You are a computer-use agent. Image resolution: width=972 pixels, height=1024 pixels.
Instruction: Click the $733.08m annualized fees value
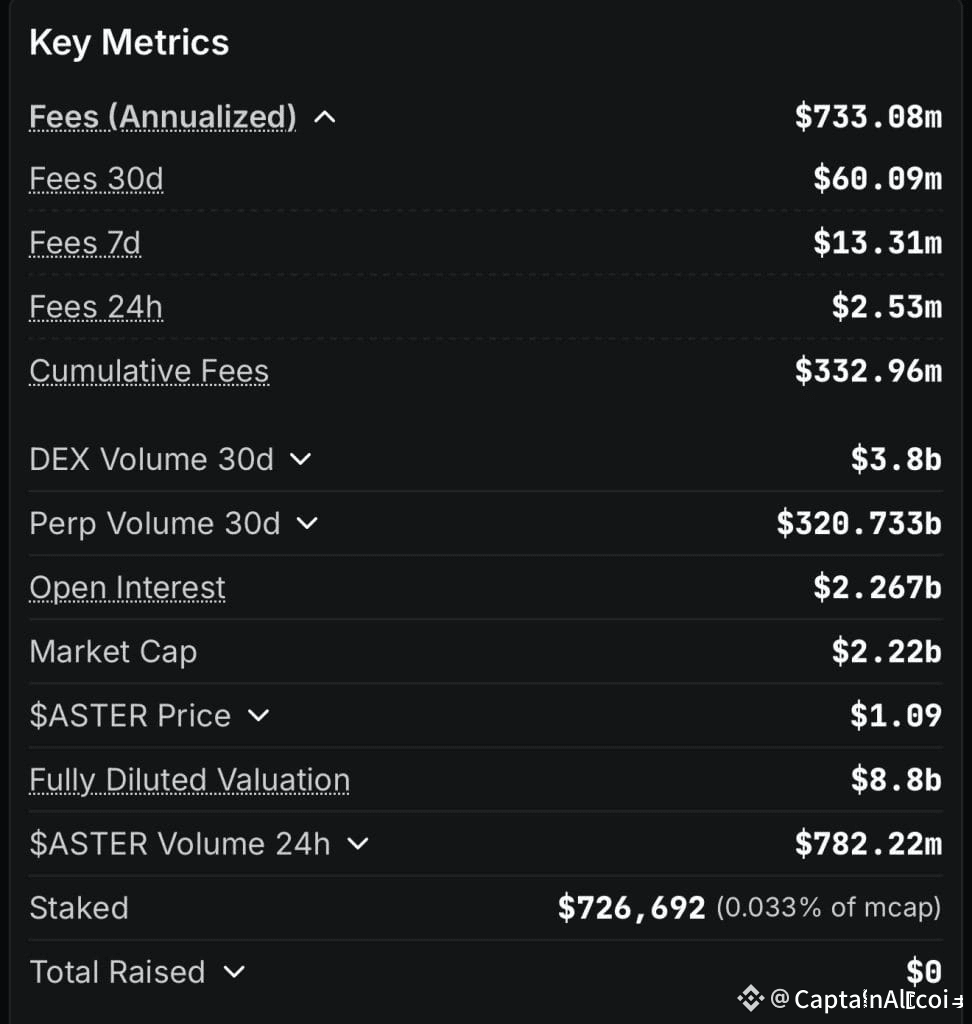pos(868,117)
